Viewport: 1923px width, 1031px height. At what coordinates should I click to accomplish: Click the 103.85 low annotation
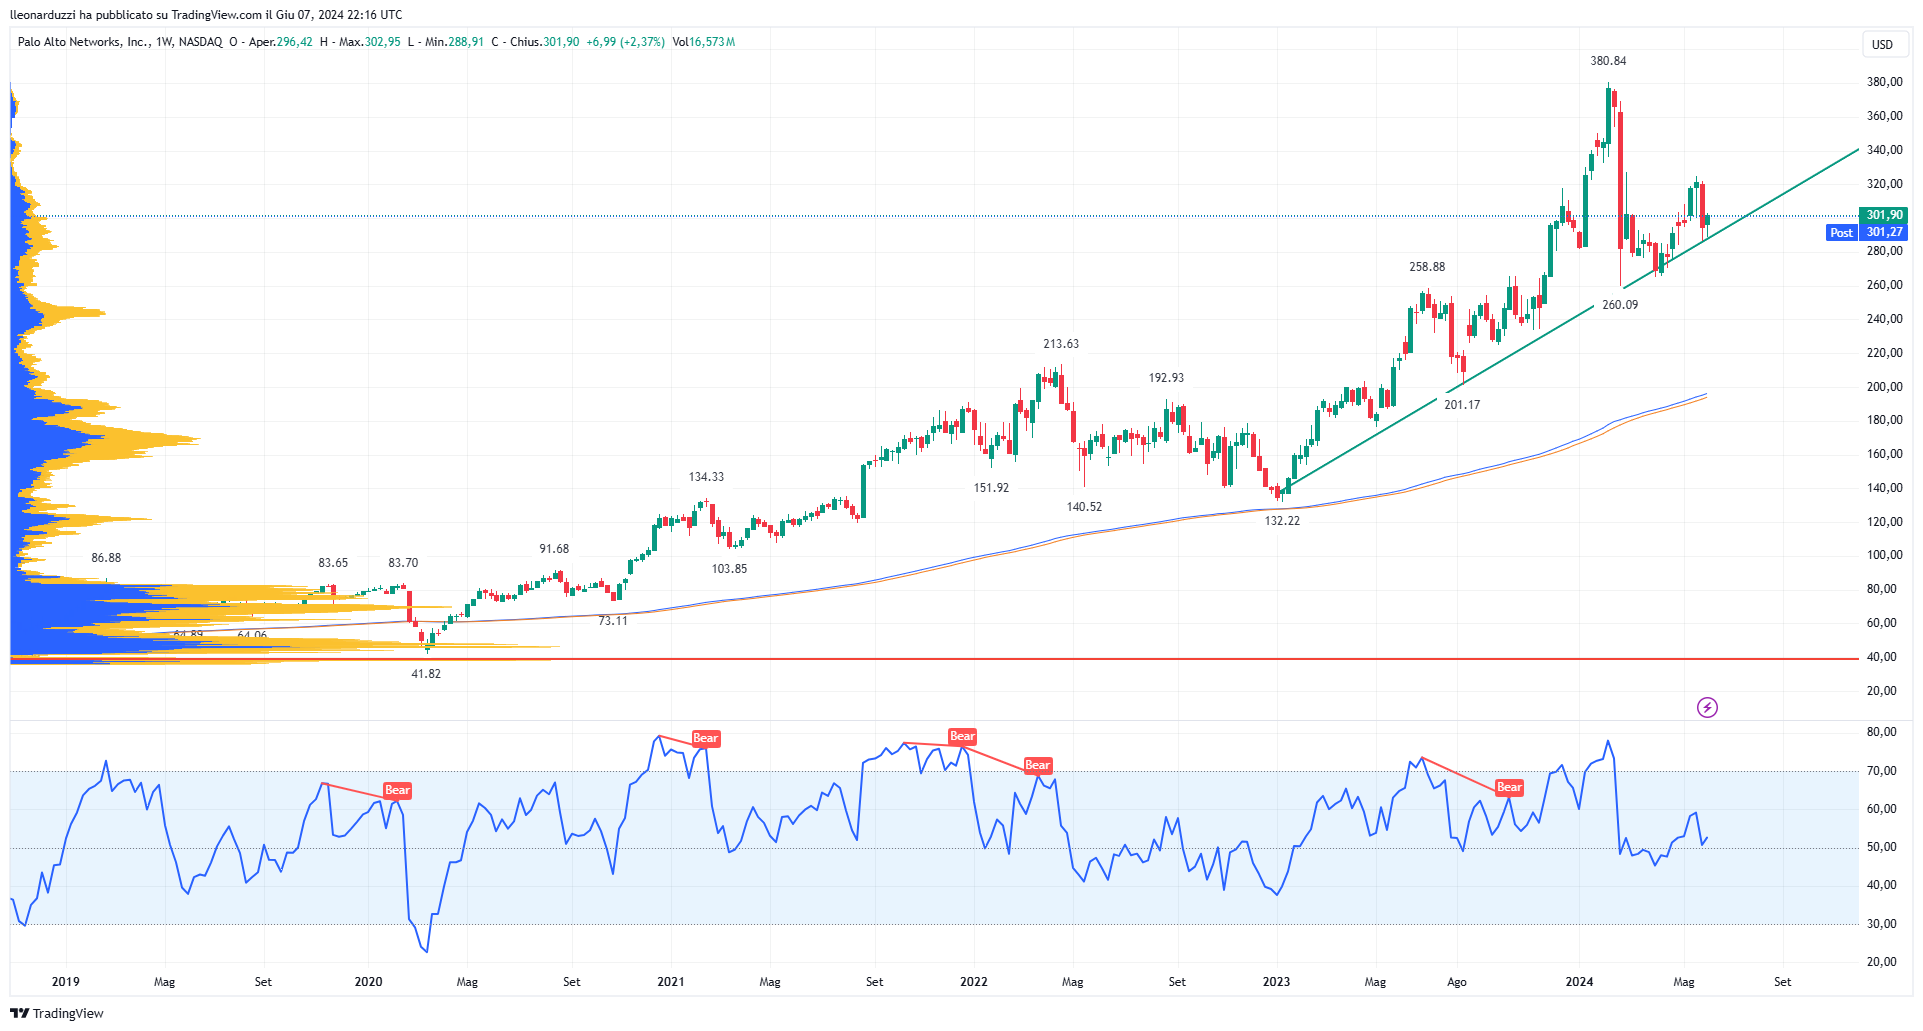point(729,569)
